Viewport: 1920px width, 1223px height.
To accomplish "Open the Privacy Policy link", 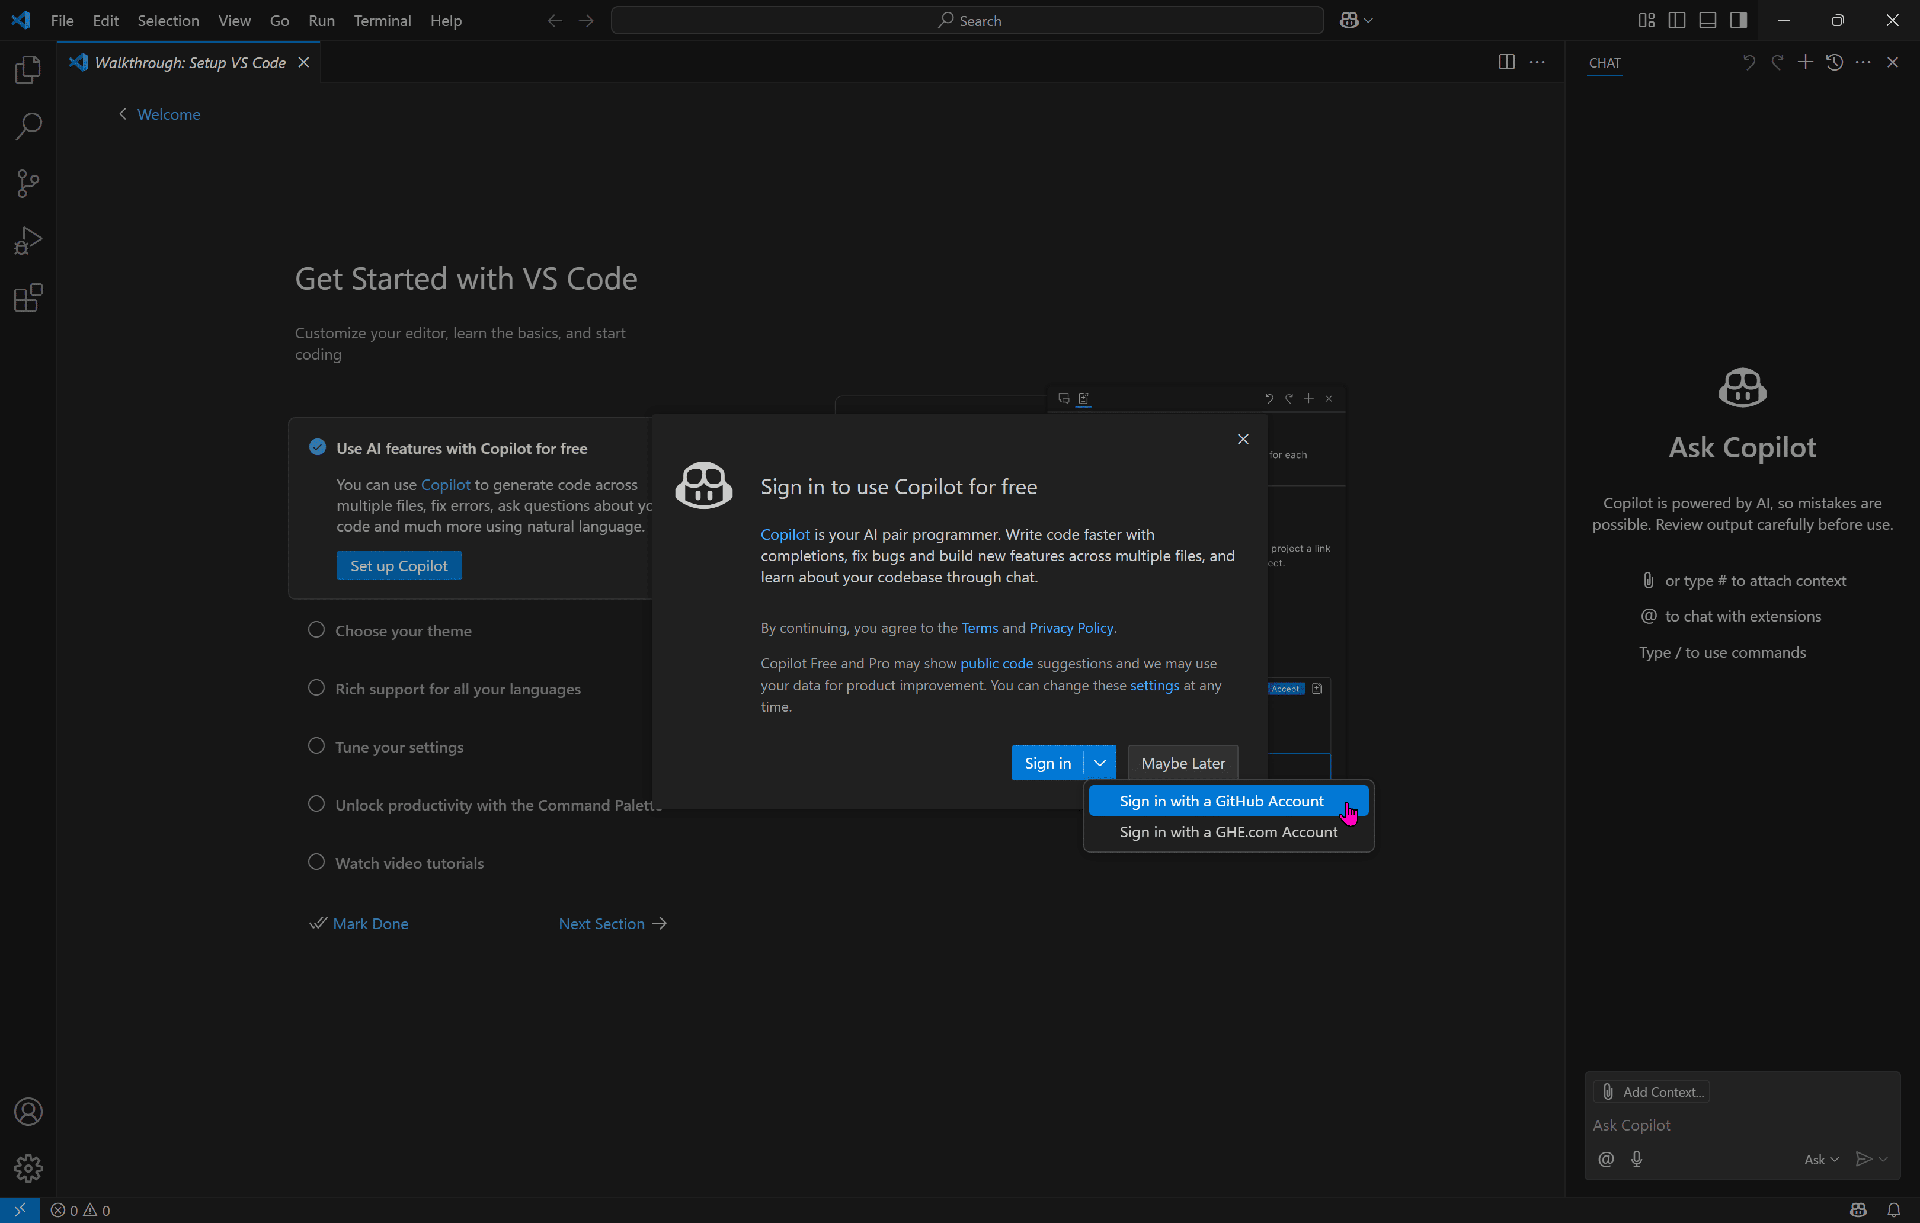I will coord(1071,628).
